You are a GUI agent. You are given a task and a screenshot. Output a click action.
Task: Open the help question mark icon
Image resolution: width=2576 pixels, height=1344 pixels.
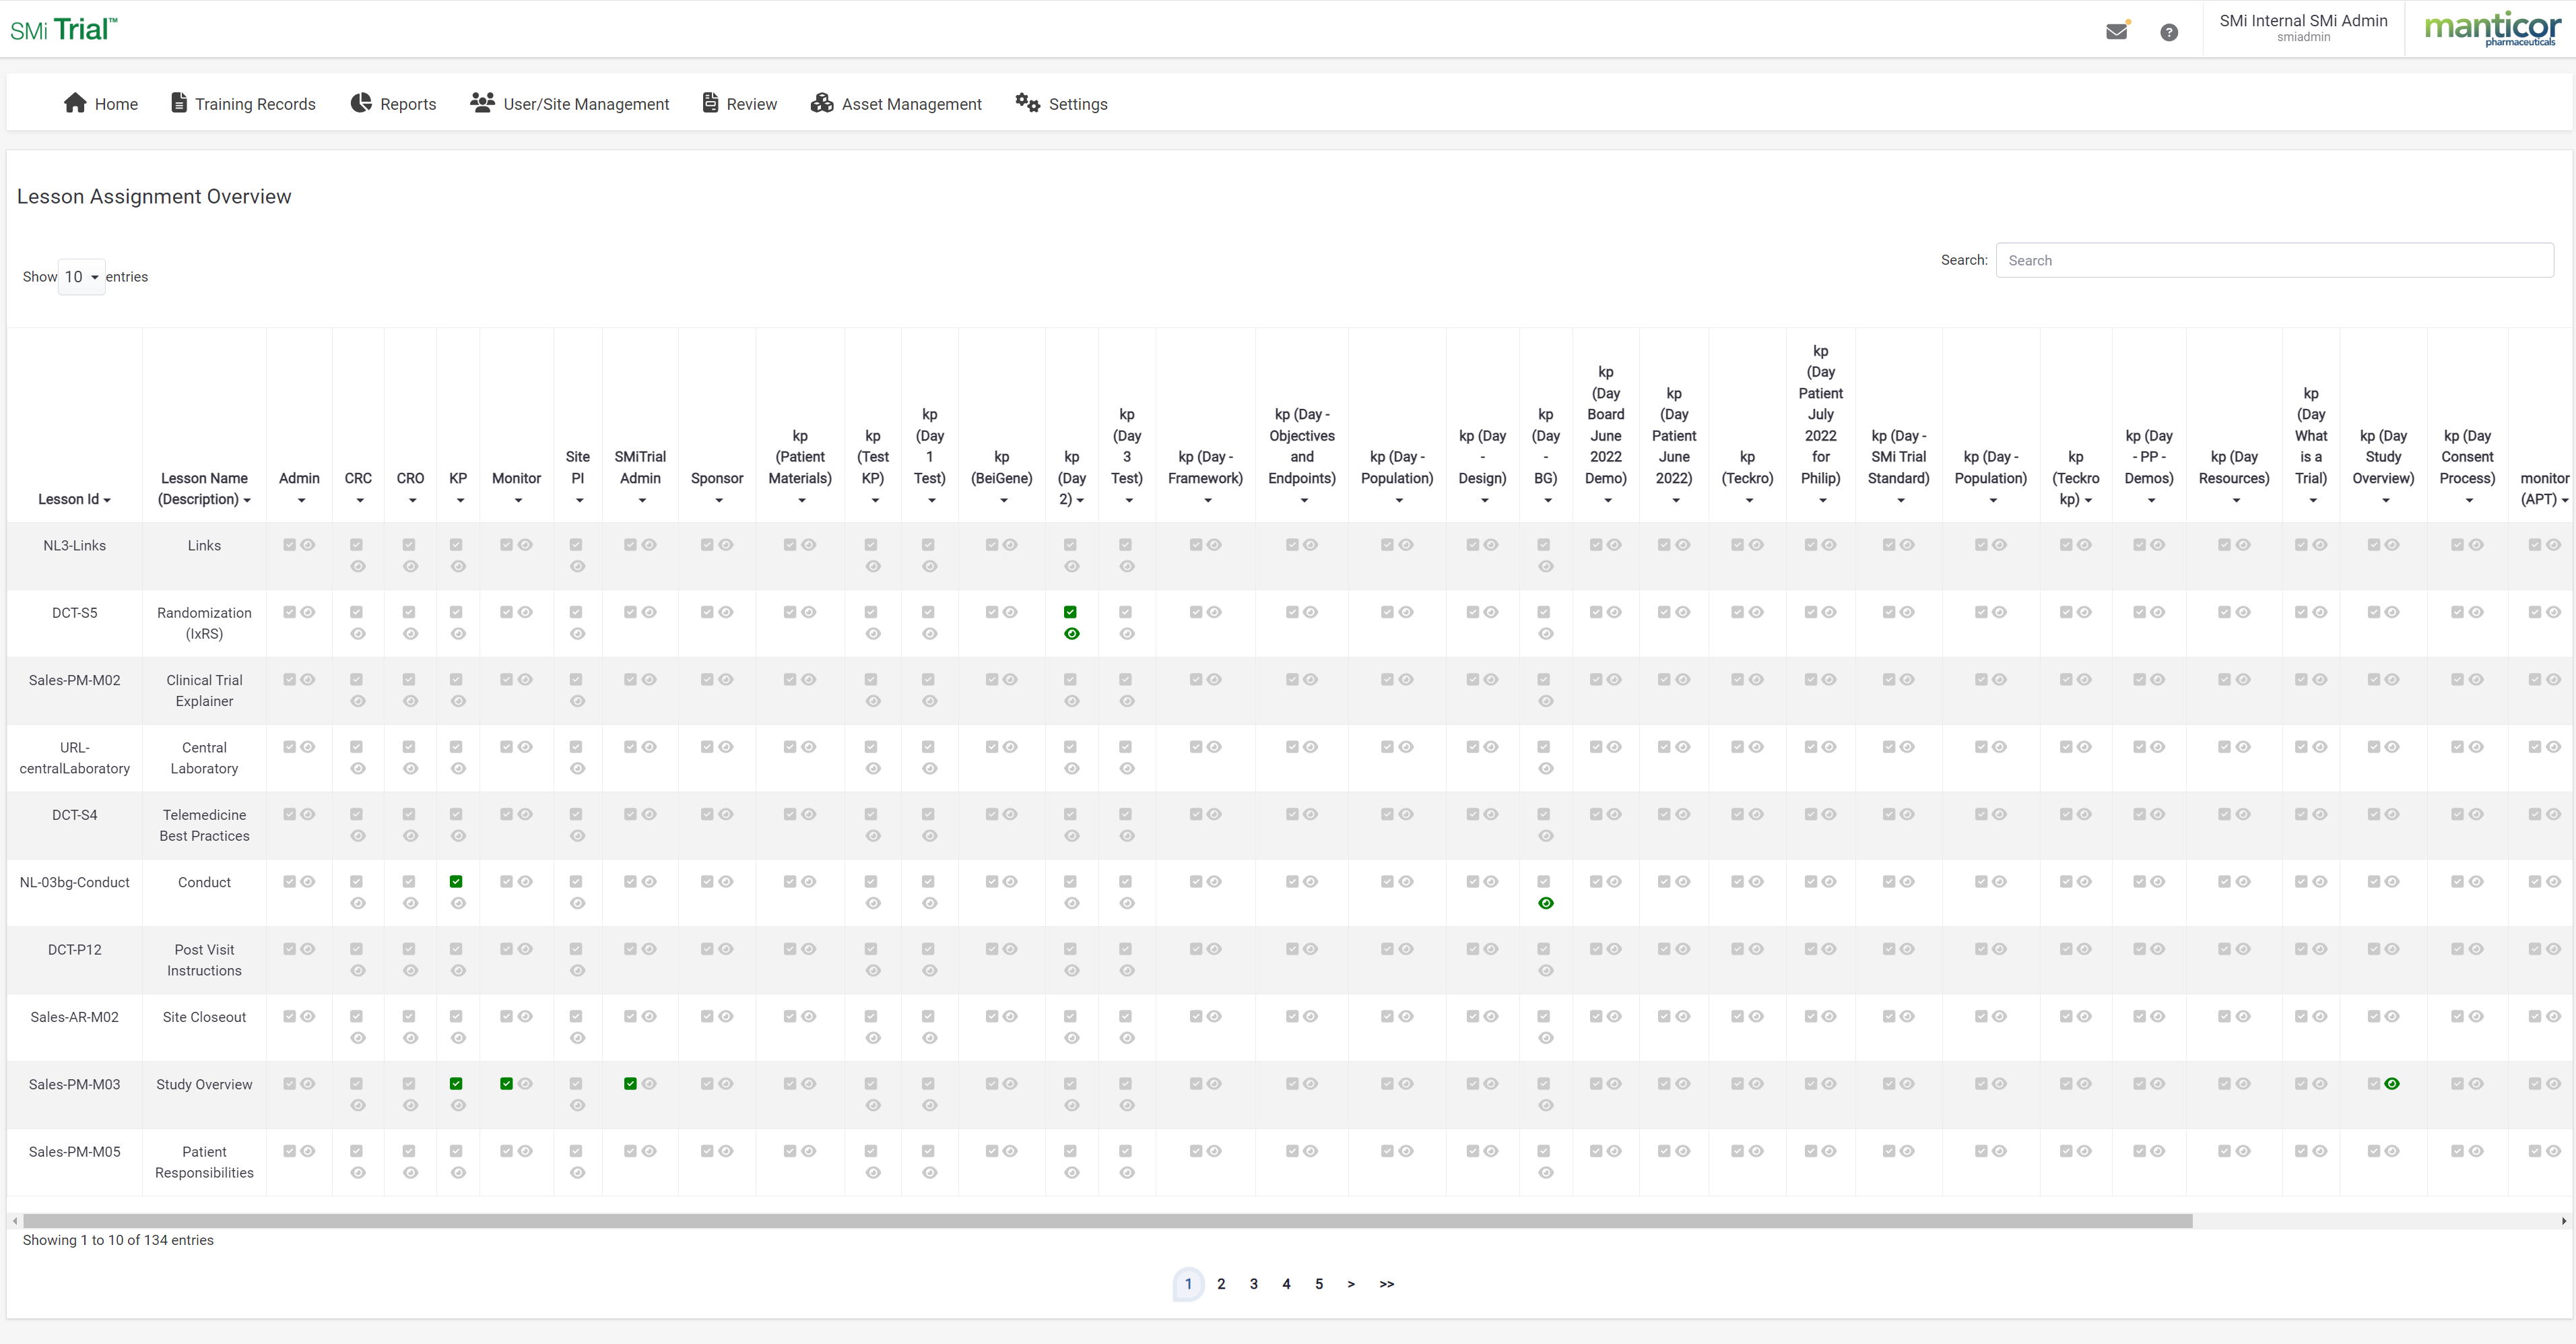(2168, 32)
